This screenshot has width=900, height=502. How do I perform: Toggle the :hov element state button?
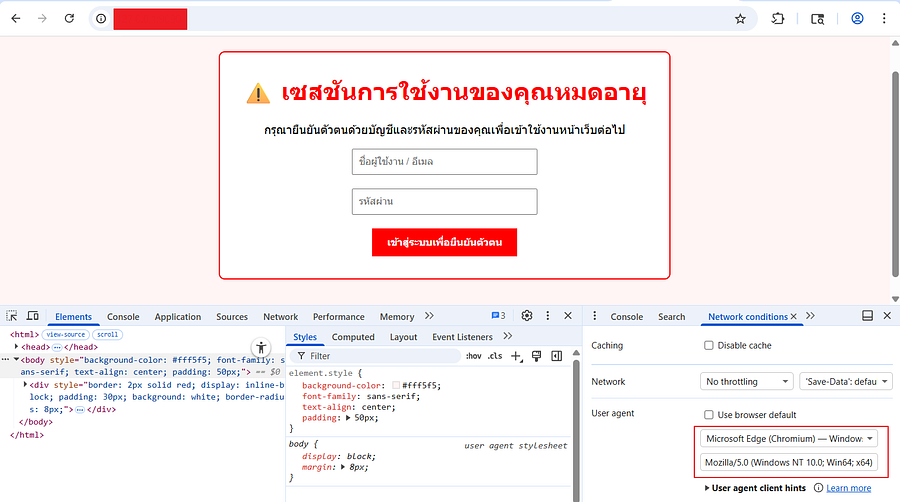click(474, 356)
